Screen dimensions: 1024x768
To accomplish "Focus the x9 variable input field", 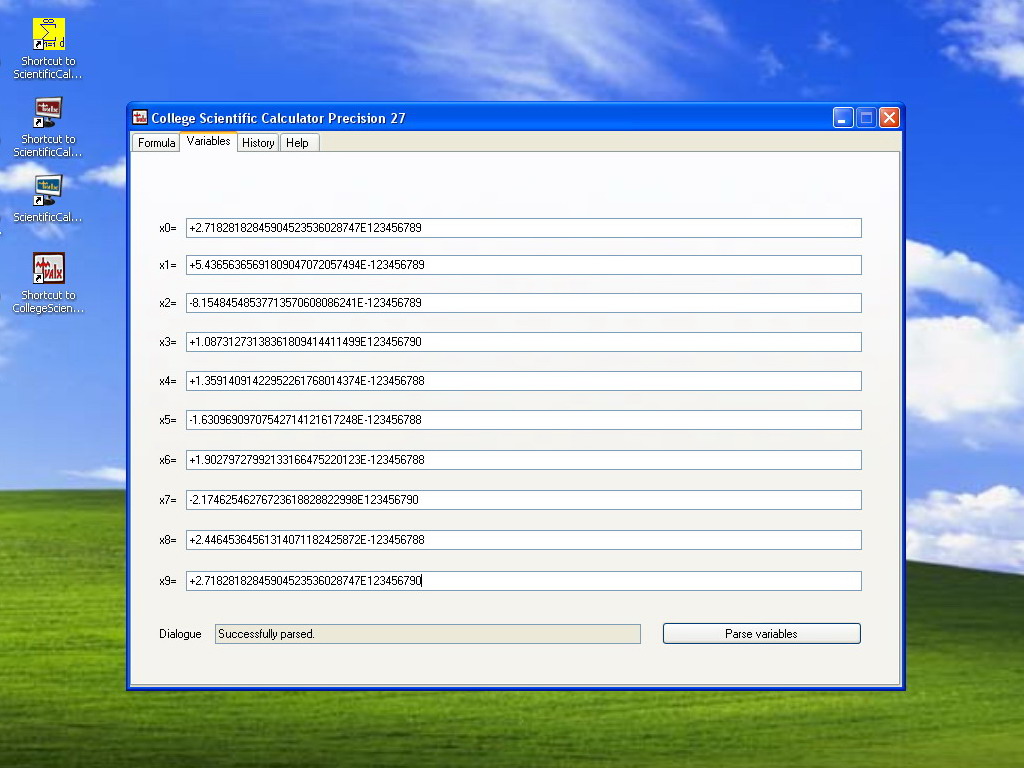I will tap(524, 581).
